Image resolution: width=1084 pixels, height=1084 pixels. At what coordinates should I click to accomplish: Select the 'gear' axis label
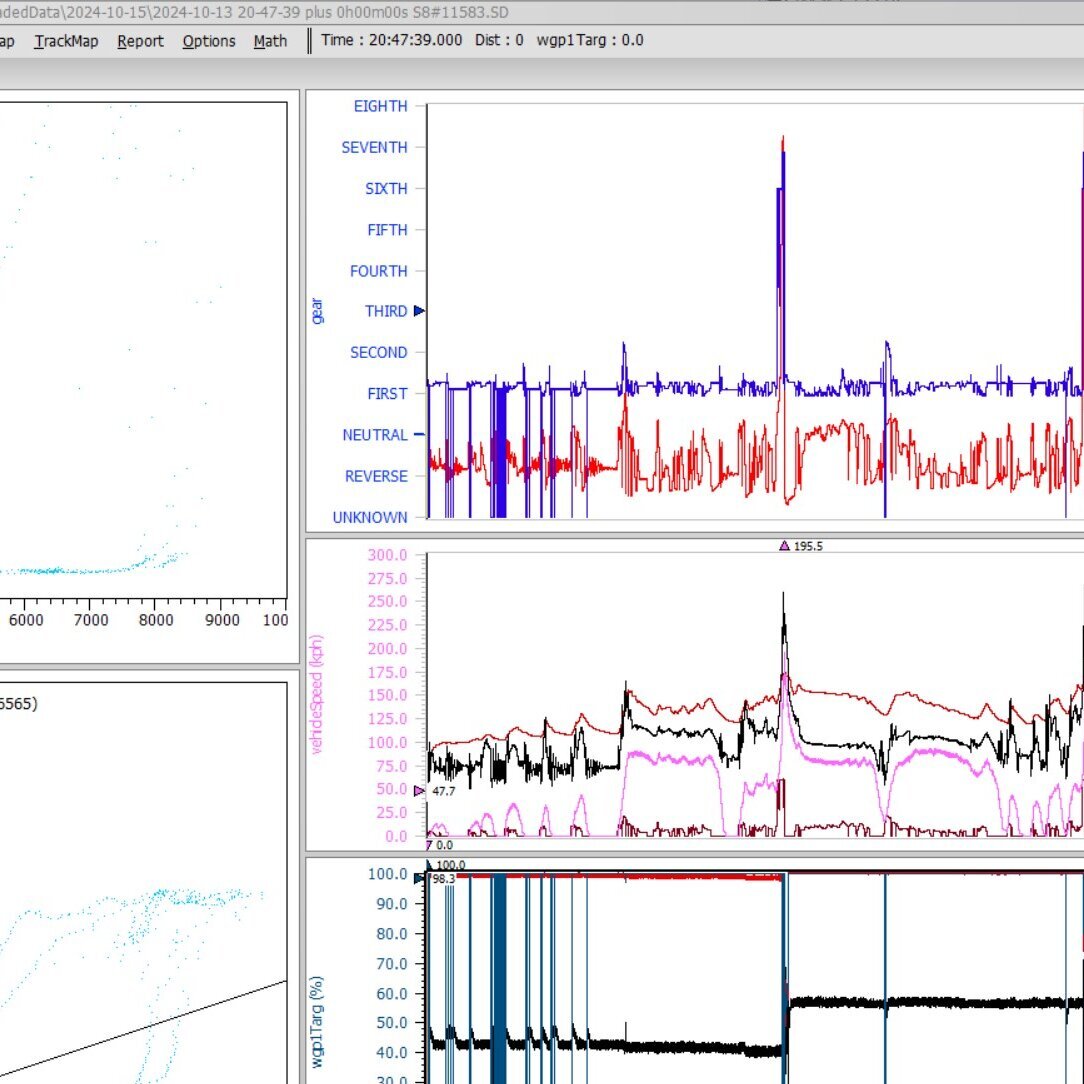[317, 311]
